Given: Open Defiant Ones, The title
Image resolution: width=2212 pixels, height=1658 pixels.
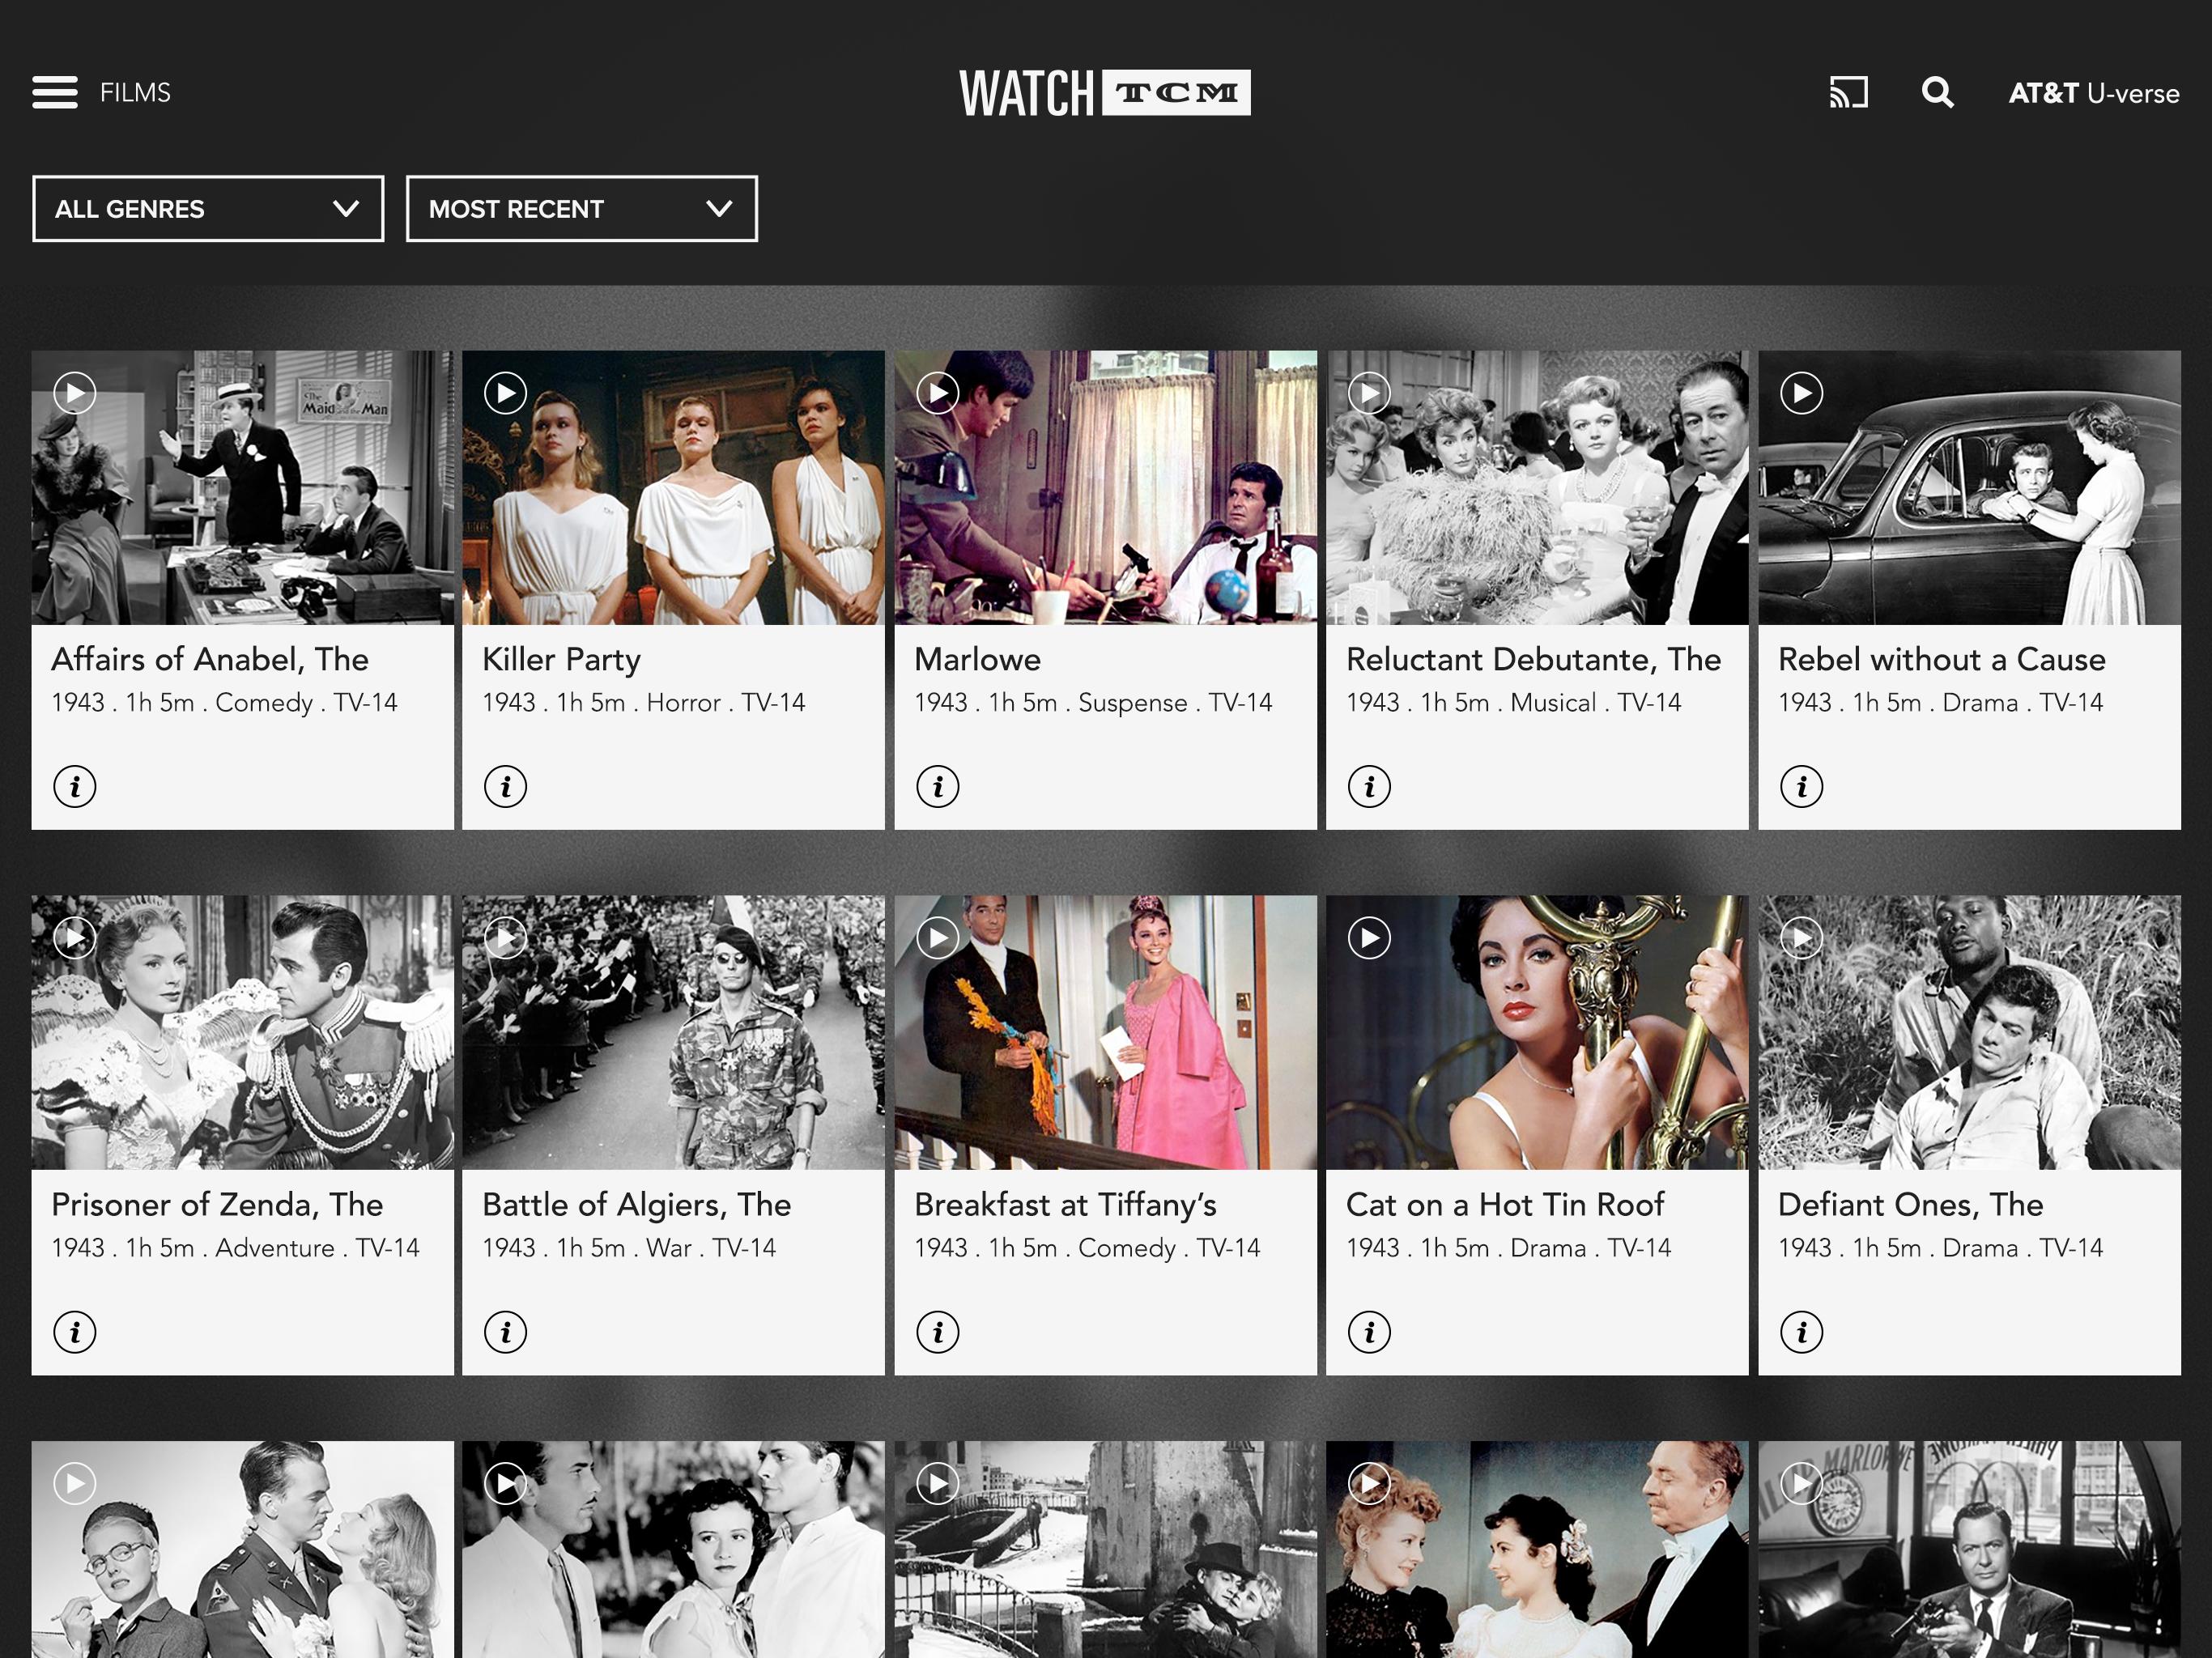Looking at the screenshot, I should [1911, 1204].
